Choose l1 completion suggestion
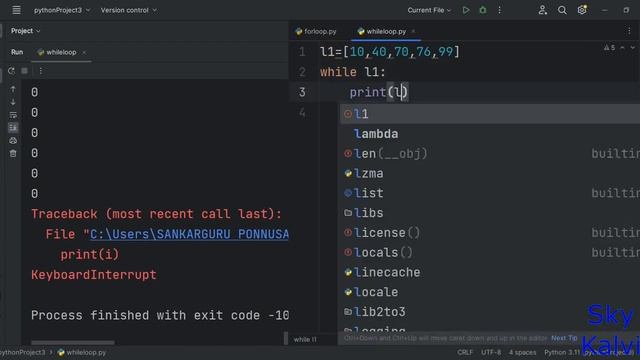 (x=490, y=114)
